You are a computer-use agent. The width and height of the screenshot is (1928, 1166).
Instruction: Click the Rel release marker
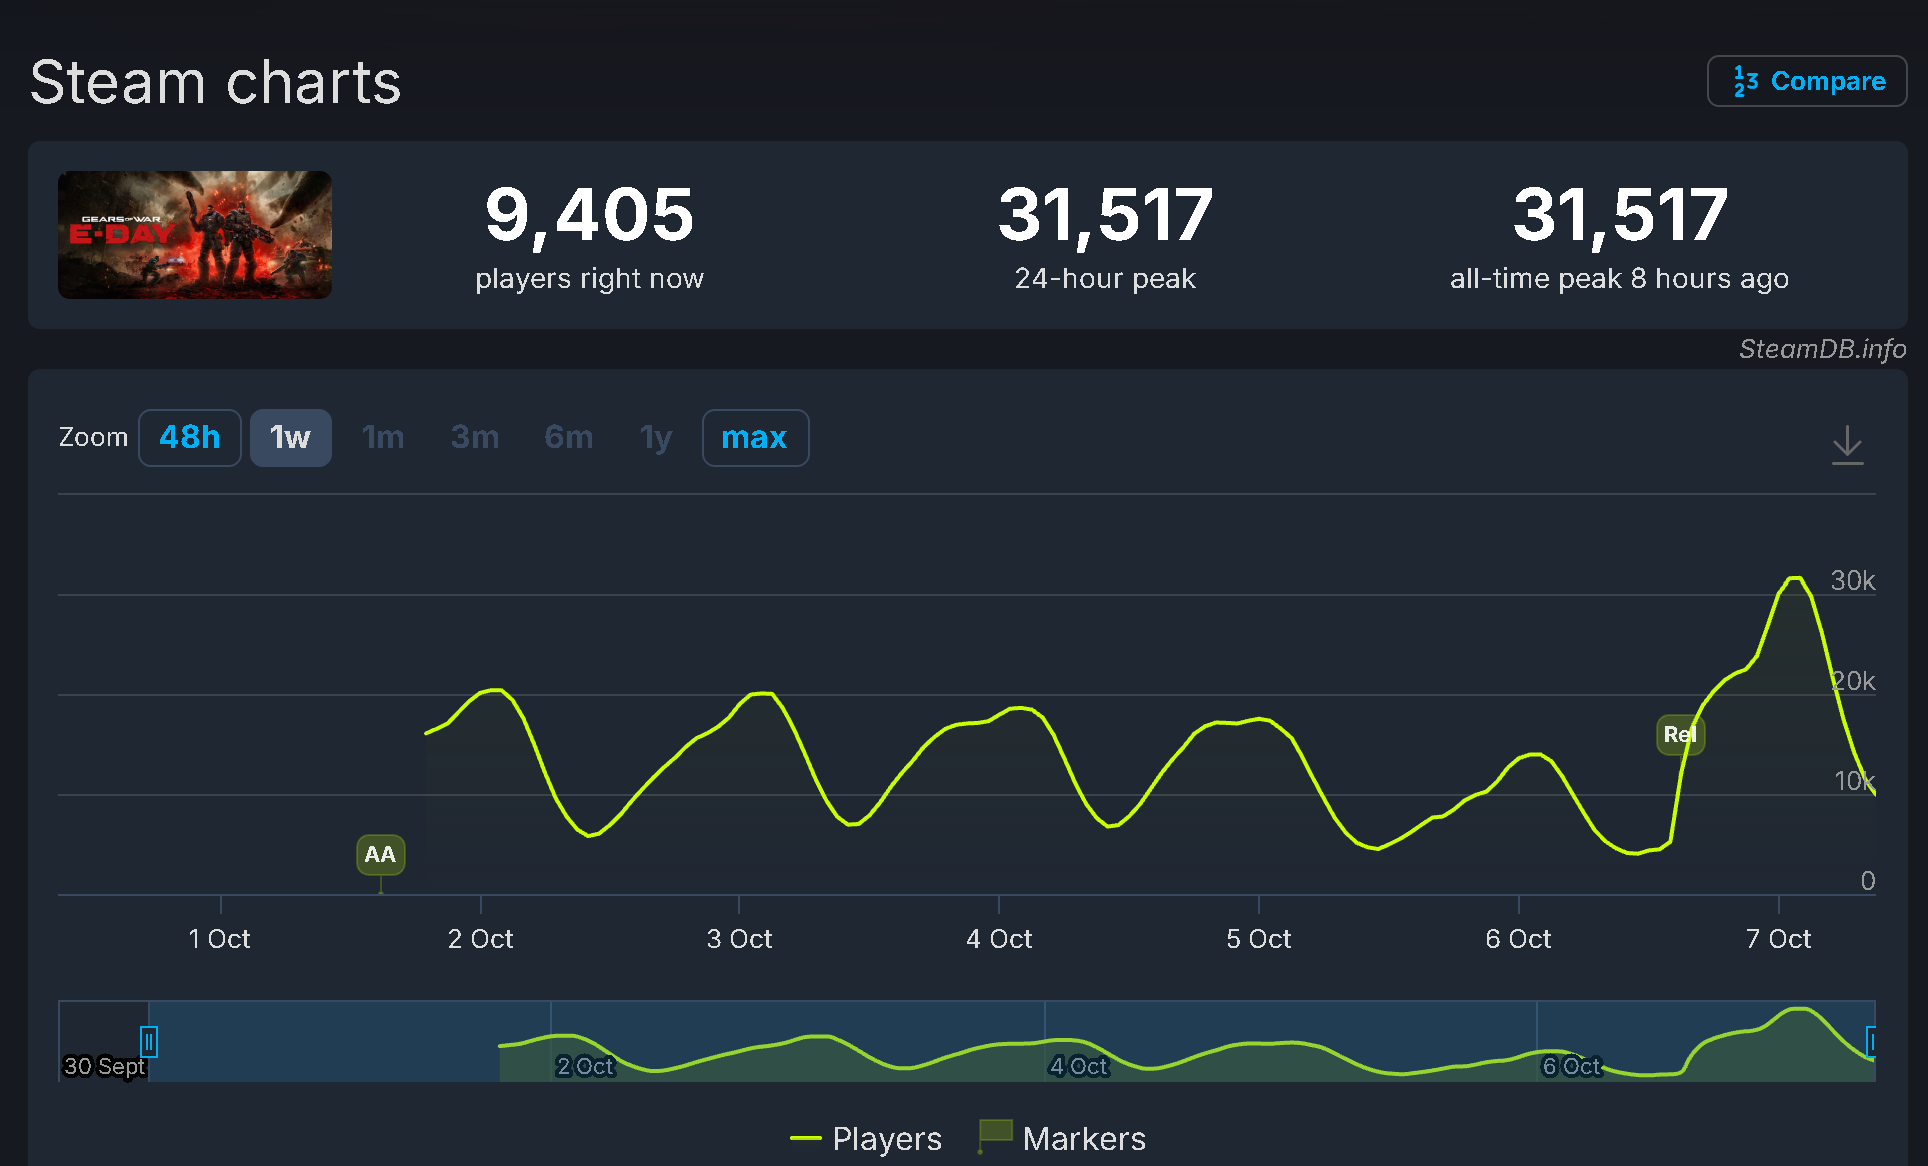pyautogui.click(x=1680, y=735)
